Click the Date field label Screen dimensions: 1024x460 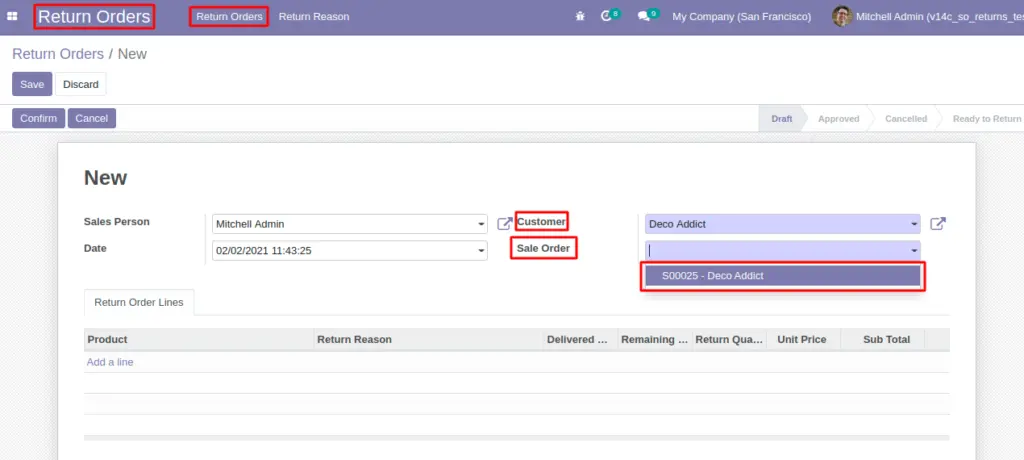pyautogui.click(x=95, y=248)
